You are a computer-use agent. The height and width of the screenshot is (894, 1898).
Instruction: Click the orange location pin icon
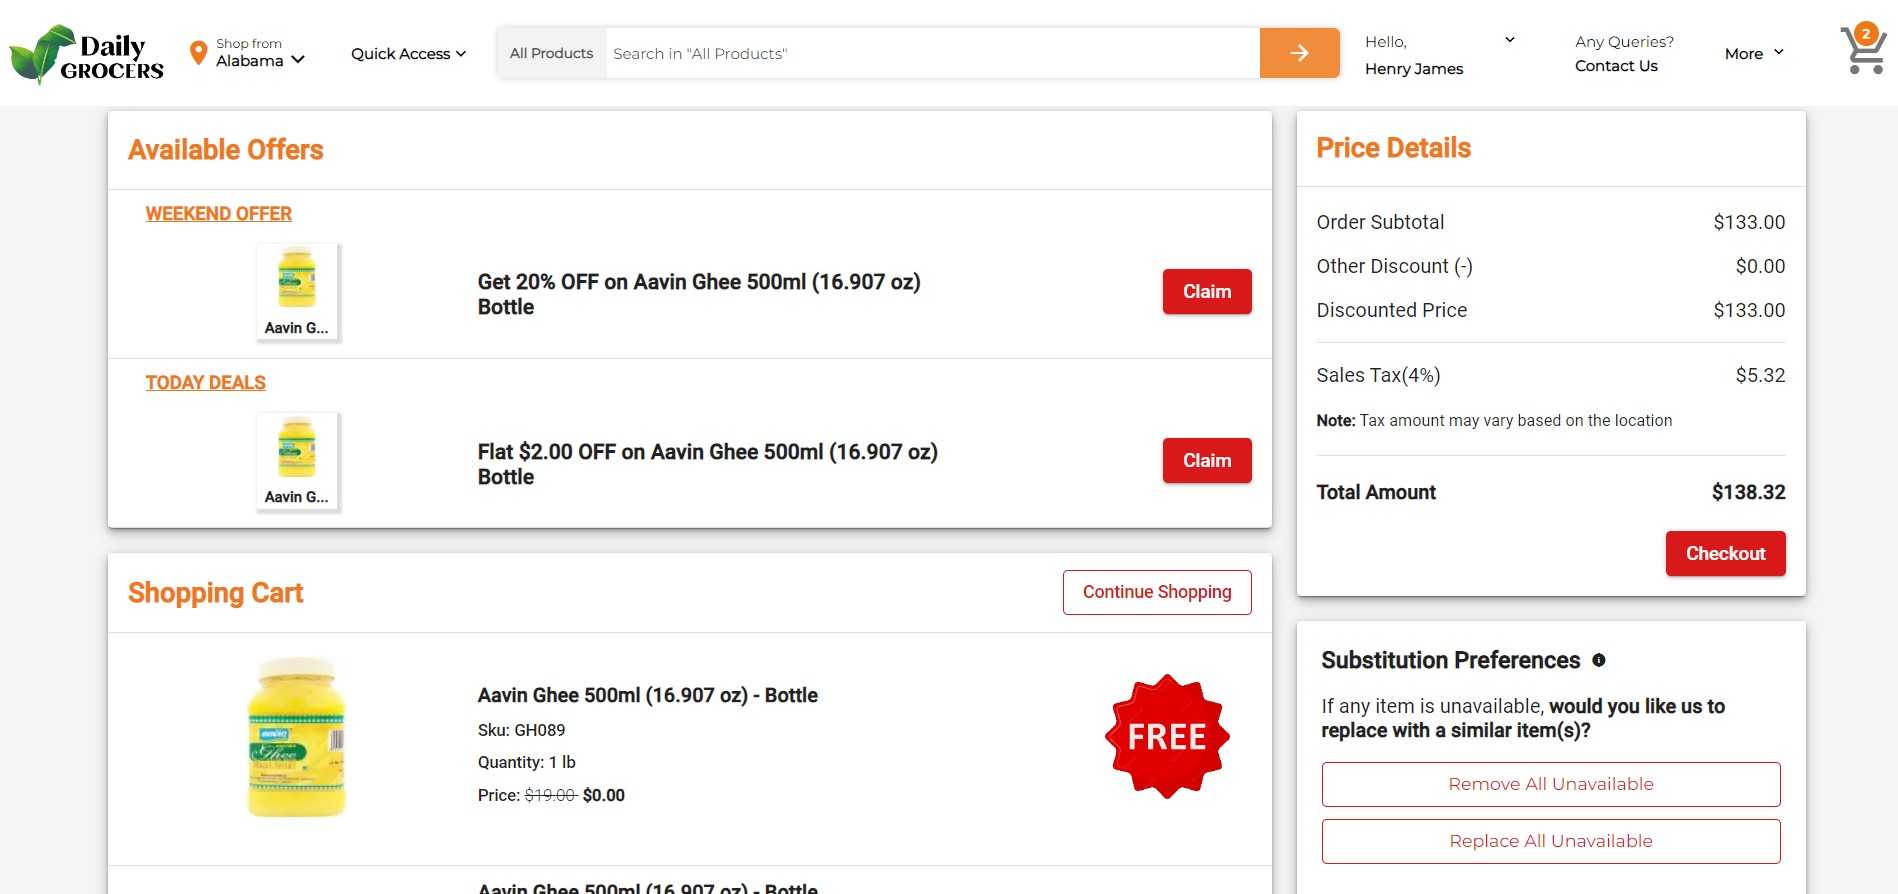pyautogui.click(x=198, y=52)
